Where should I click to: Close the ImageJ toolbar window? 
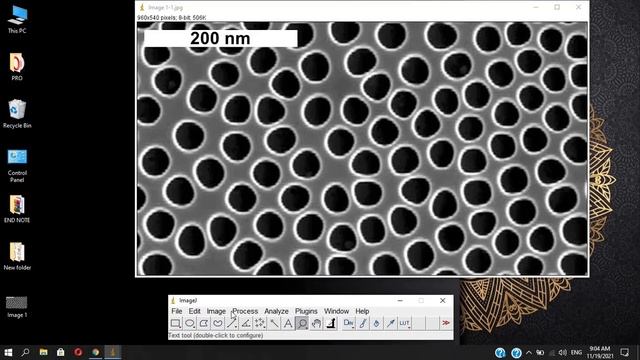click(442, 300)
